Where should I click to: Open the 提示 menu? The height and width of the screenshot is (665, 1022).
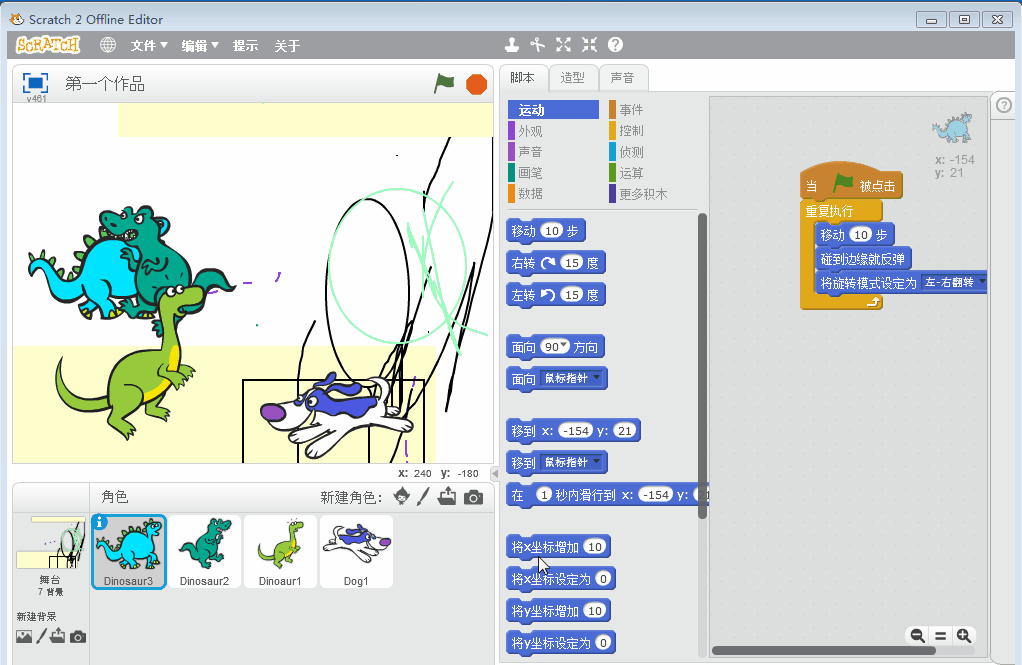(x=245, y=46)
